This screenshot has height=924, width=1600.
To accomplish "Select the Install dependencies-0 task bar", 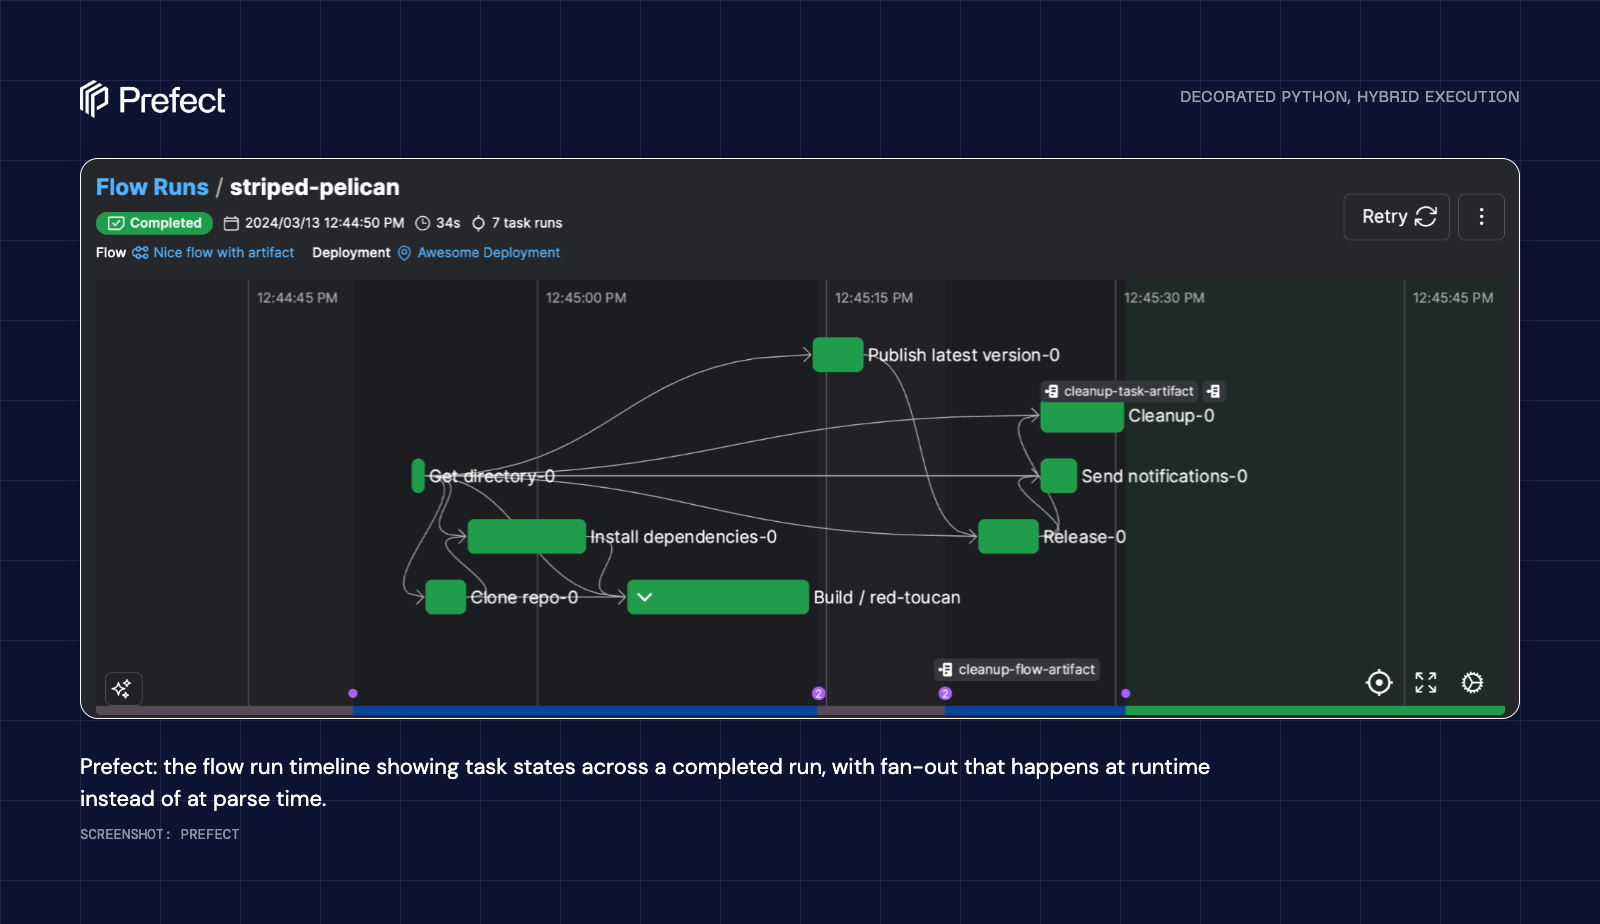I will (527, 537).
